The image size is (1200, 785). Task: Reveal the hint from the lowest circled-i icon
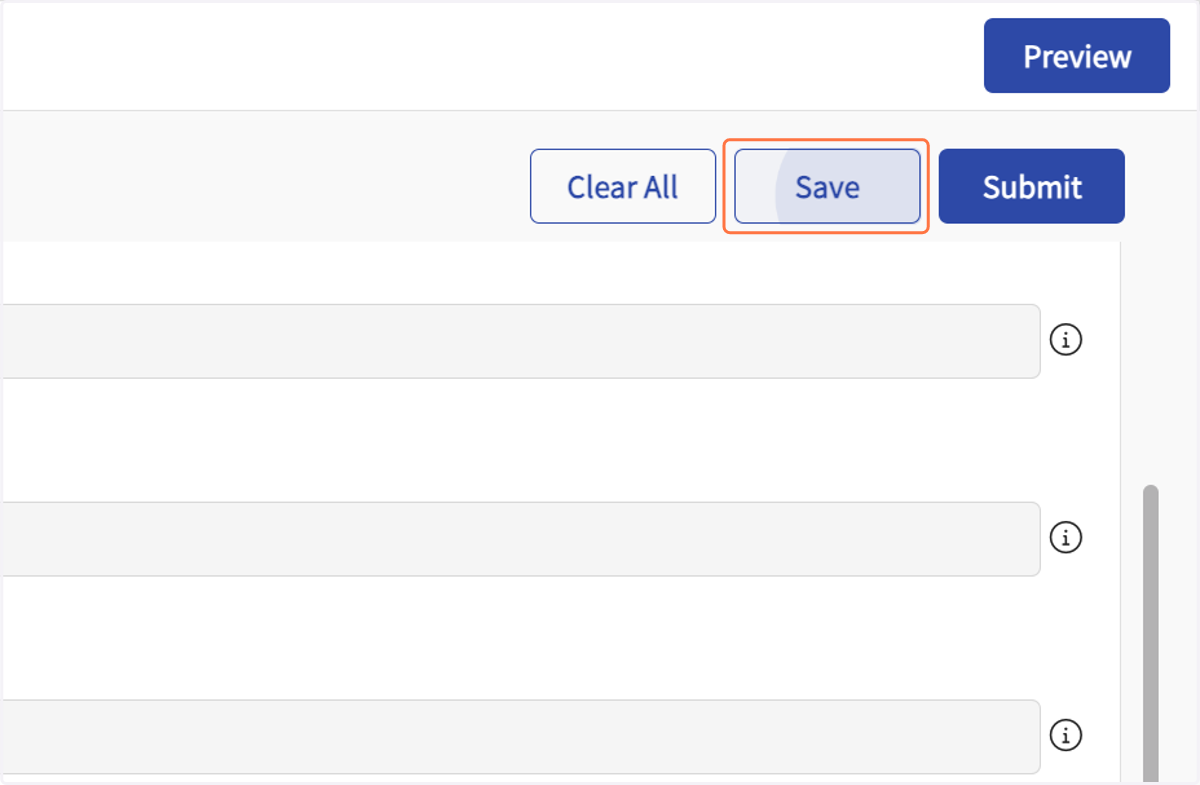(1066, 736)
